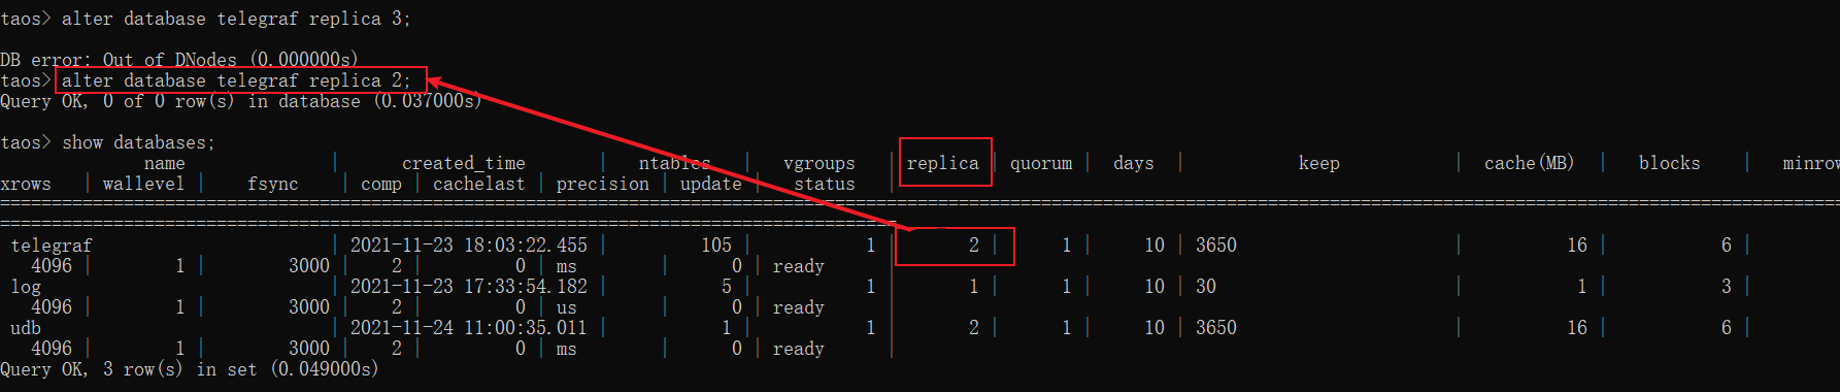Click the 'created_time' column header

point(463,163)
